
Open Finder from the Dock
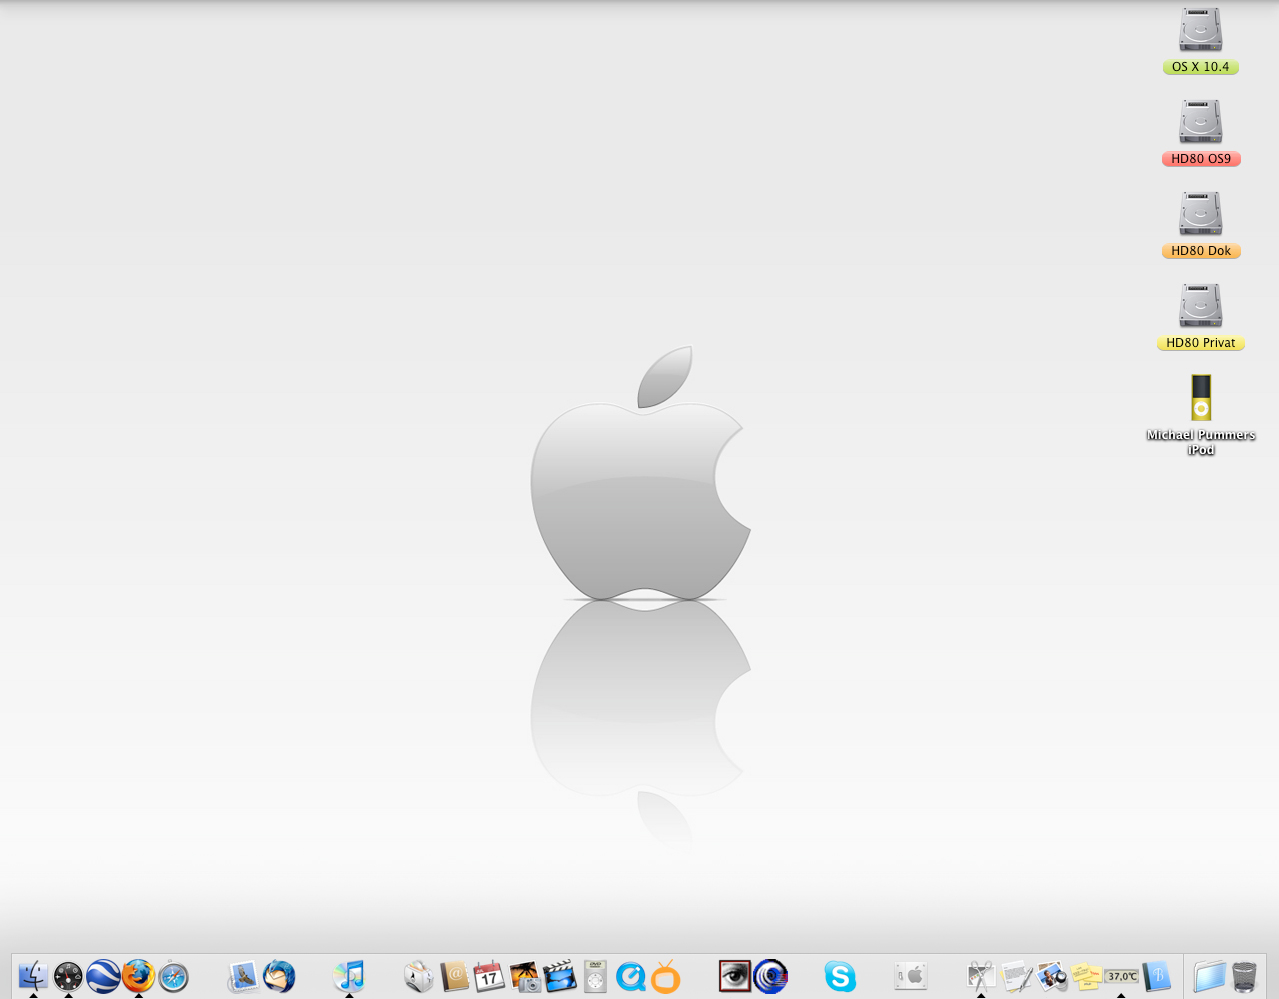click(x=33, y=976)
